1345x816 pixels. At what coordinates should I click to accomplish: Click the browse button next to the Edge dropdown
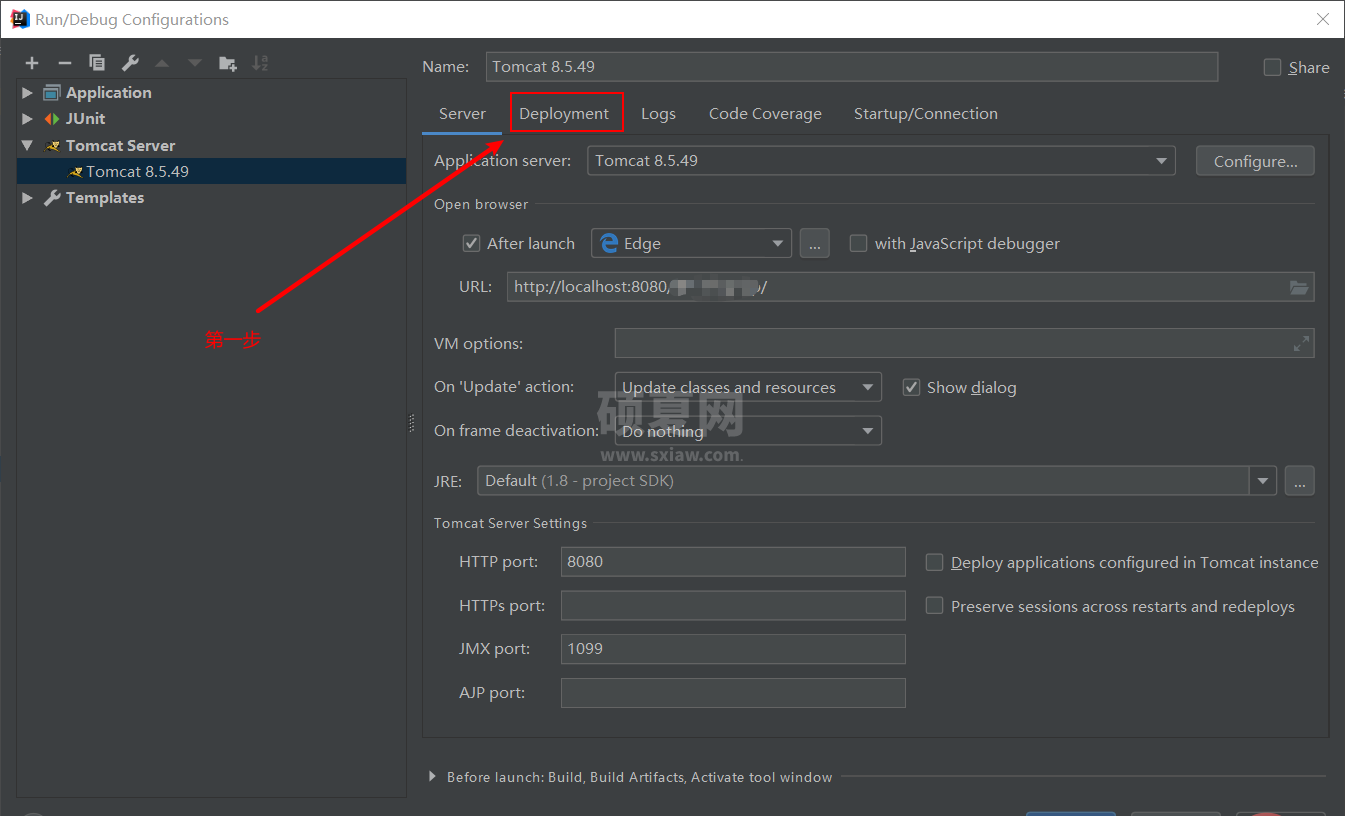pos(814,243)
